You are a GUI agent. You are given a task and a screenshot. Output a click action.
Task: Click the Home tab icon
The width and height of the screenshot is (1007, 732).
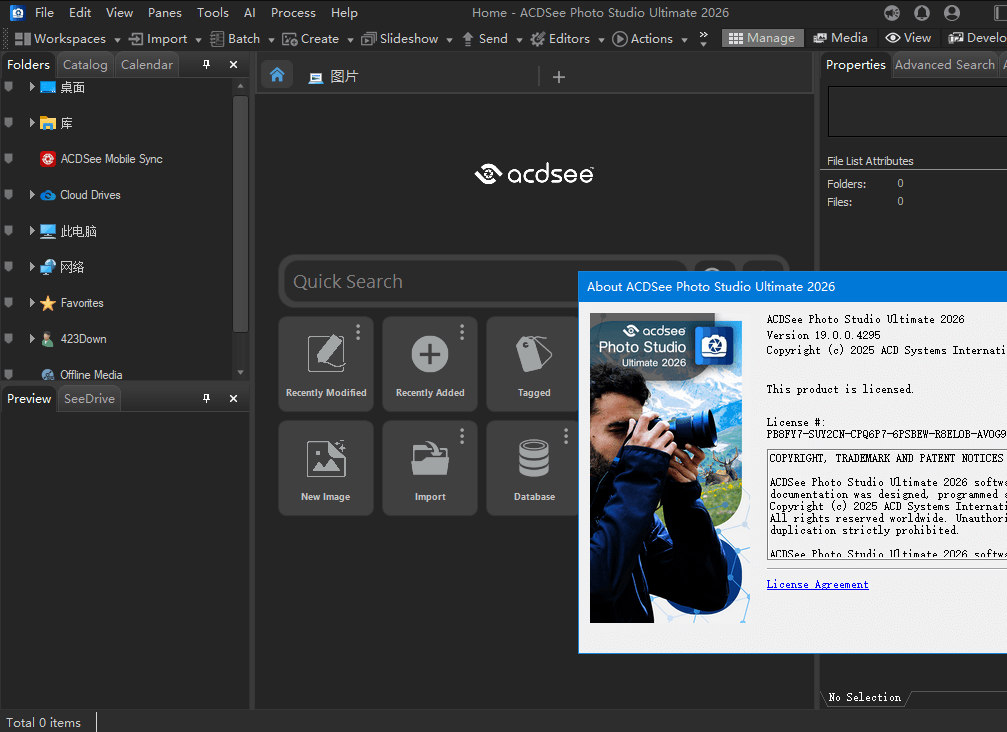tap(277, 75)
